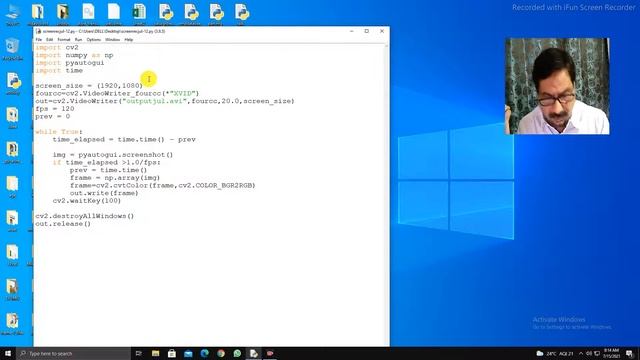Select the Python file icon below Recycle Bin

[13, 84]
